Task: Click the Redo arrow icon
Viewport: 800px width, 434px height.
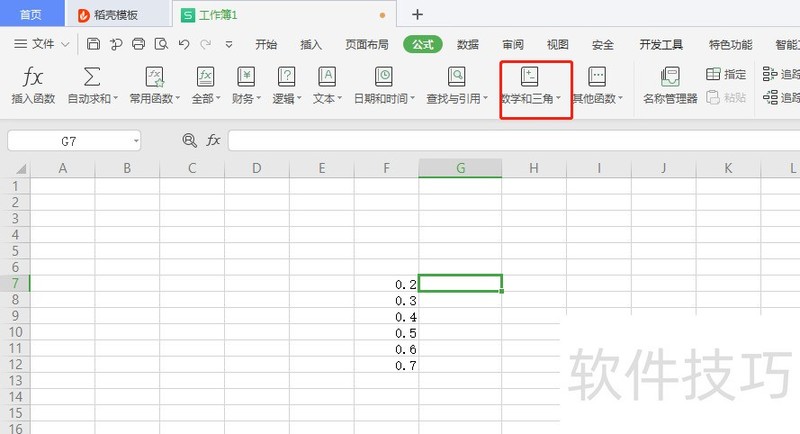Action: pyautogui.click(x=206, y=44)
